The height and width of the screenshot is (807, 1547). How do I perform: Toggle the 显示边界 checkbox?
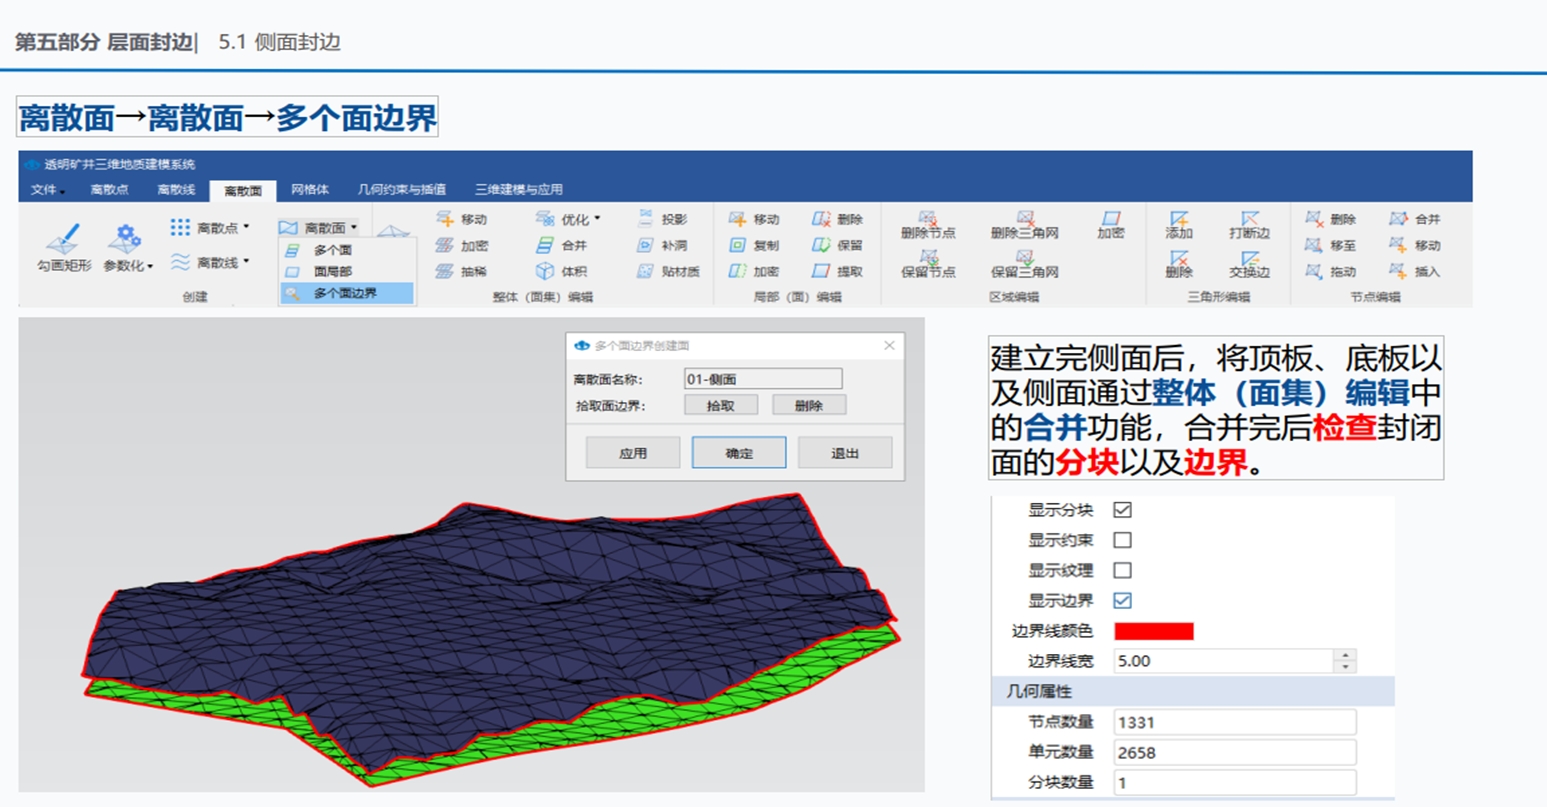(x=1122, y=601)
